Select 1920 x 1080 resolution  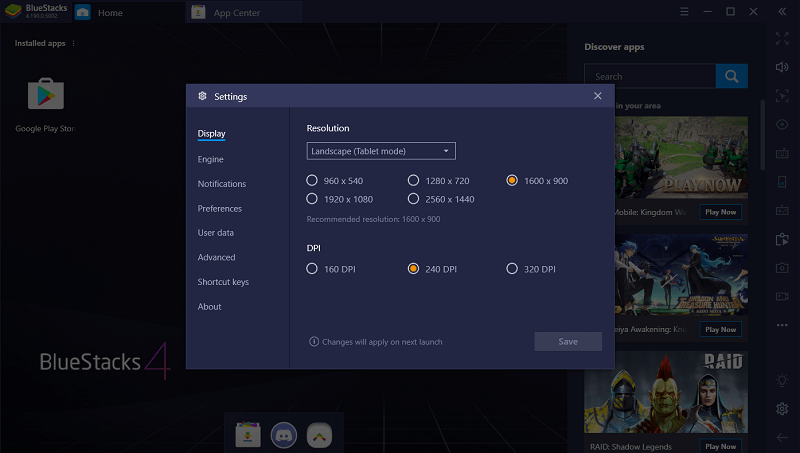click(x=312, y=198)
